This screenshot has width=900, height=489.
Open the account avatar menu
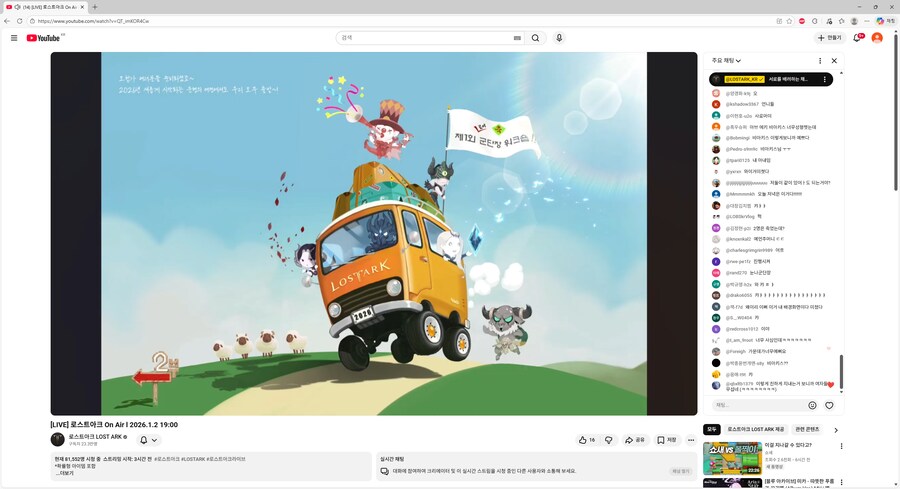pyautogui.click(x=877, y=38)
